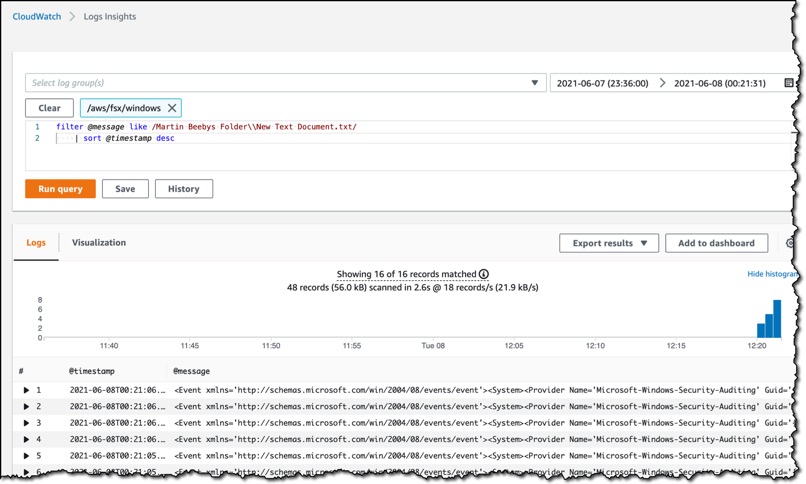Click the @timestamp column header
Image resolution: width=806 pixels, height=484 pixels.
[91, 371]
